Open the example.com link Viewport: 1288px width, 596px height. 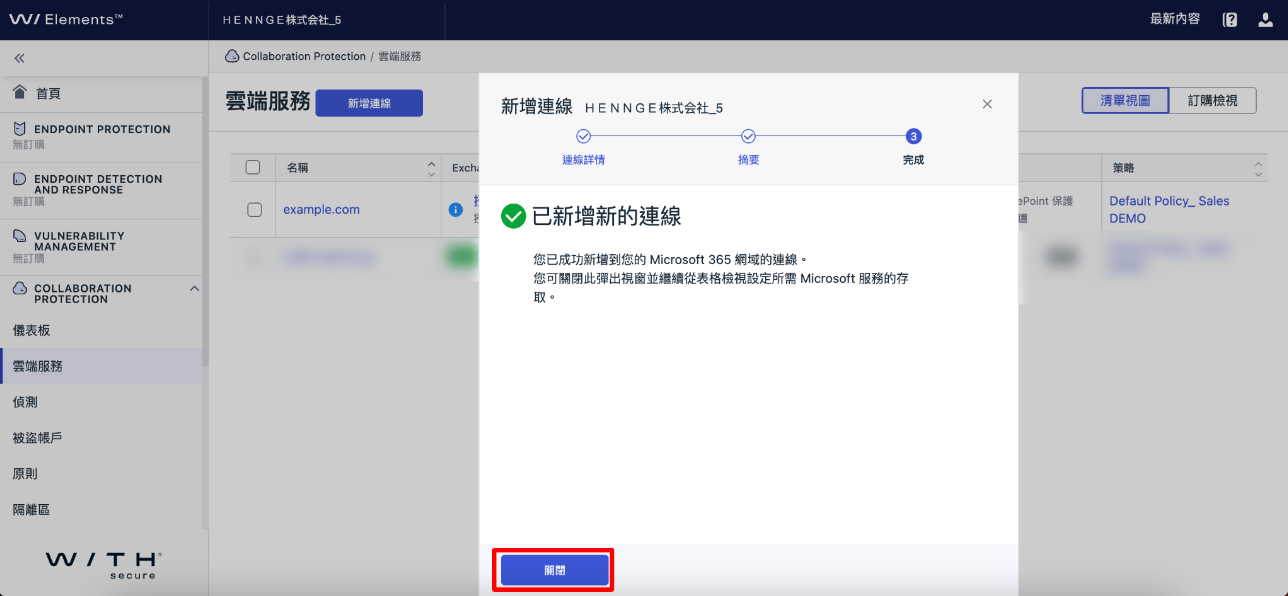pos(321,210)
